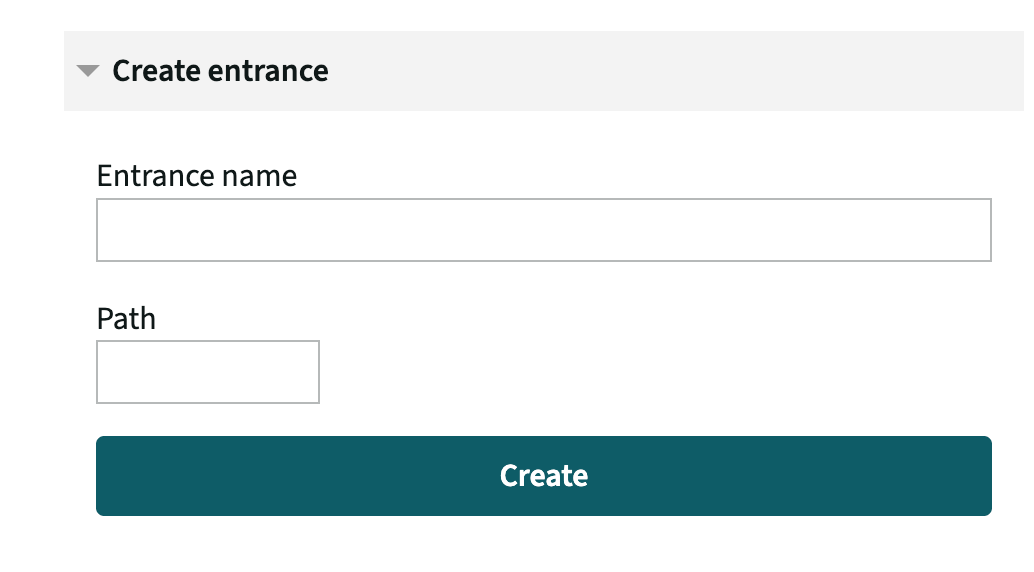The height and width of the screenshot is (572, 1034).
Task: Click the gray disclosure arrow icon
Action: (88, 71)
